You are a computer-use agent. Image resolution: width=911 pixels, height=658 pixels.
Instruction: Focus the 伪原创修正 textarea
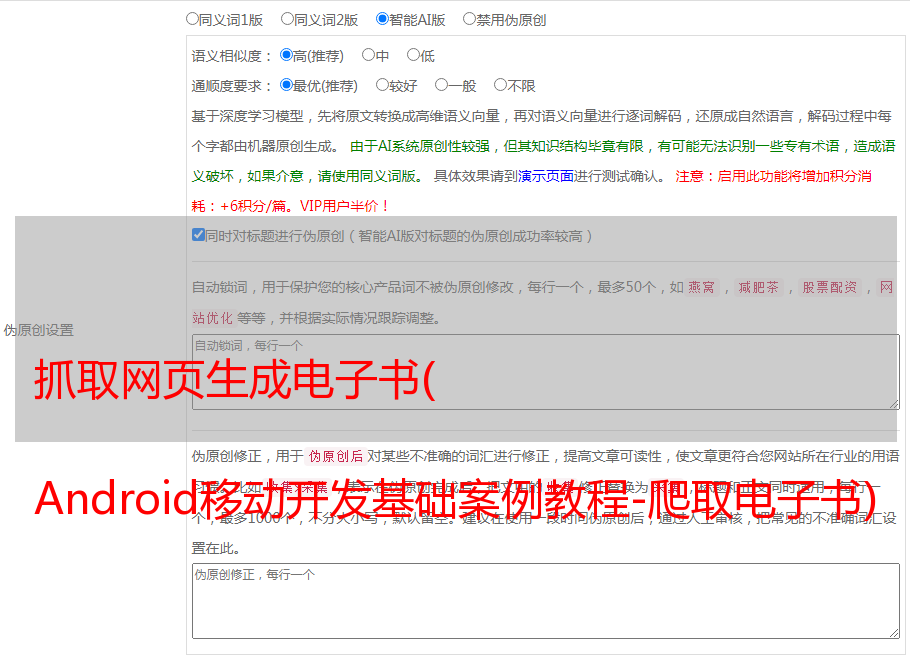546,601
